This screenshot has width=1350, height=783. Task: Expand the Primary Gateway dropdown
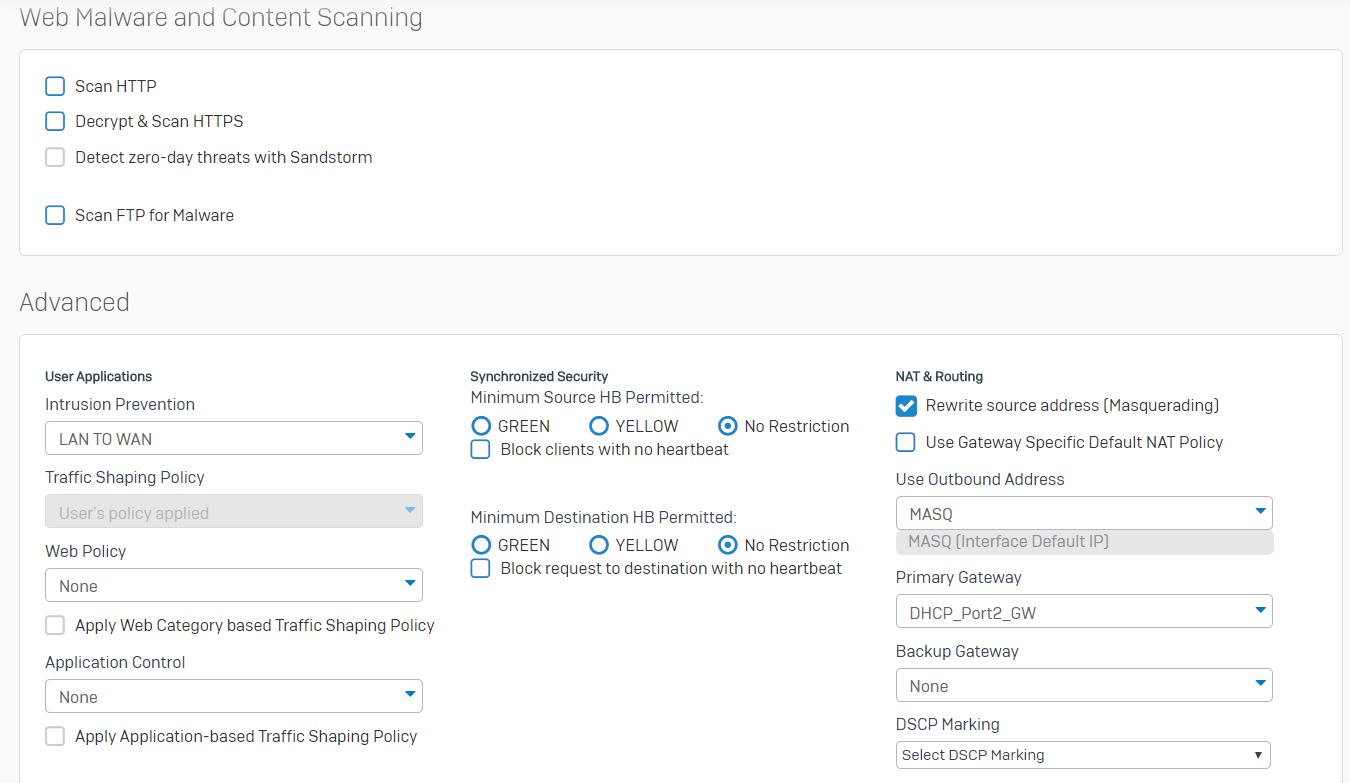coord(1083,611)
